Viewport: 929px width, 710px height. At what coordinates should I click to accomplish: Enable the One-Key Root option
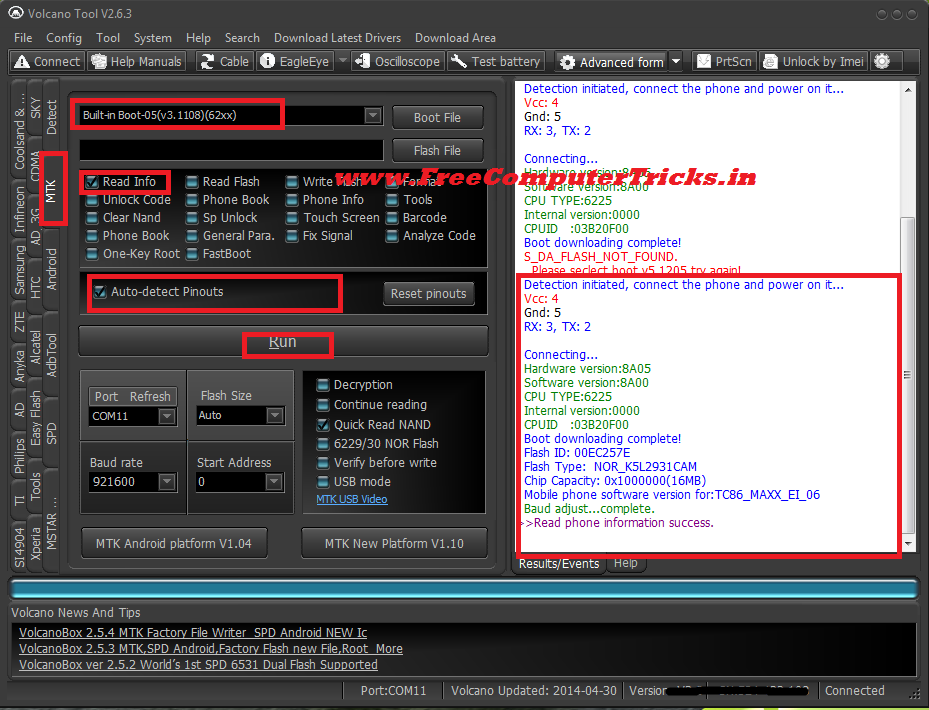pos(92,254)
